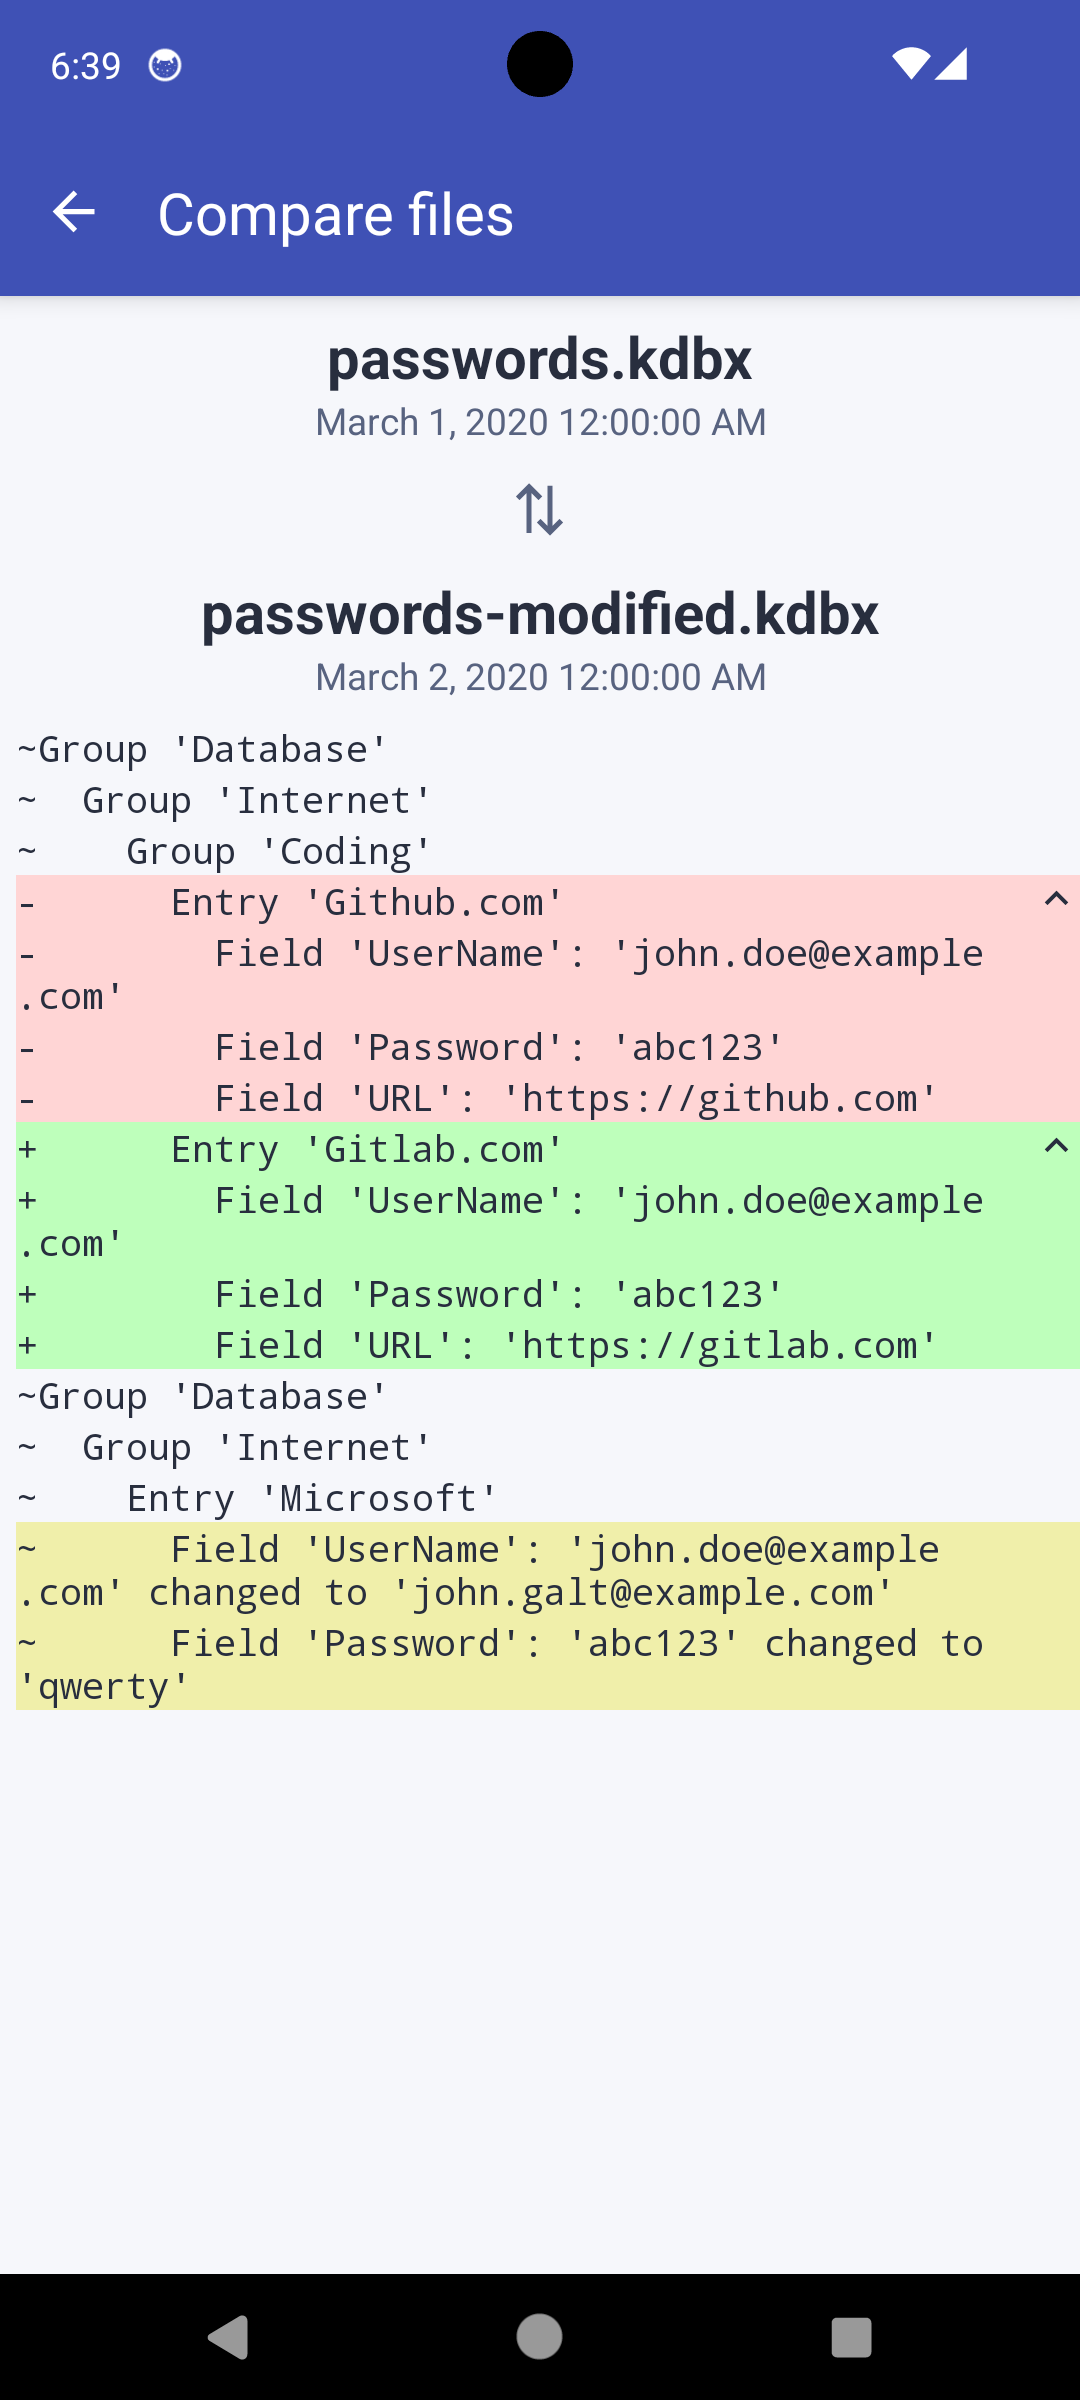The width and height of the screenshot is (1080, 2400).
Task: Tap the cellular signal icon
Action: pos(951,64)
